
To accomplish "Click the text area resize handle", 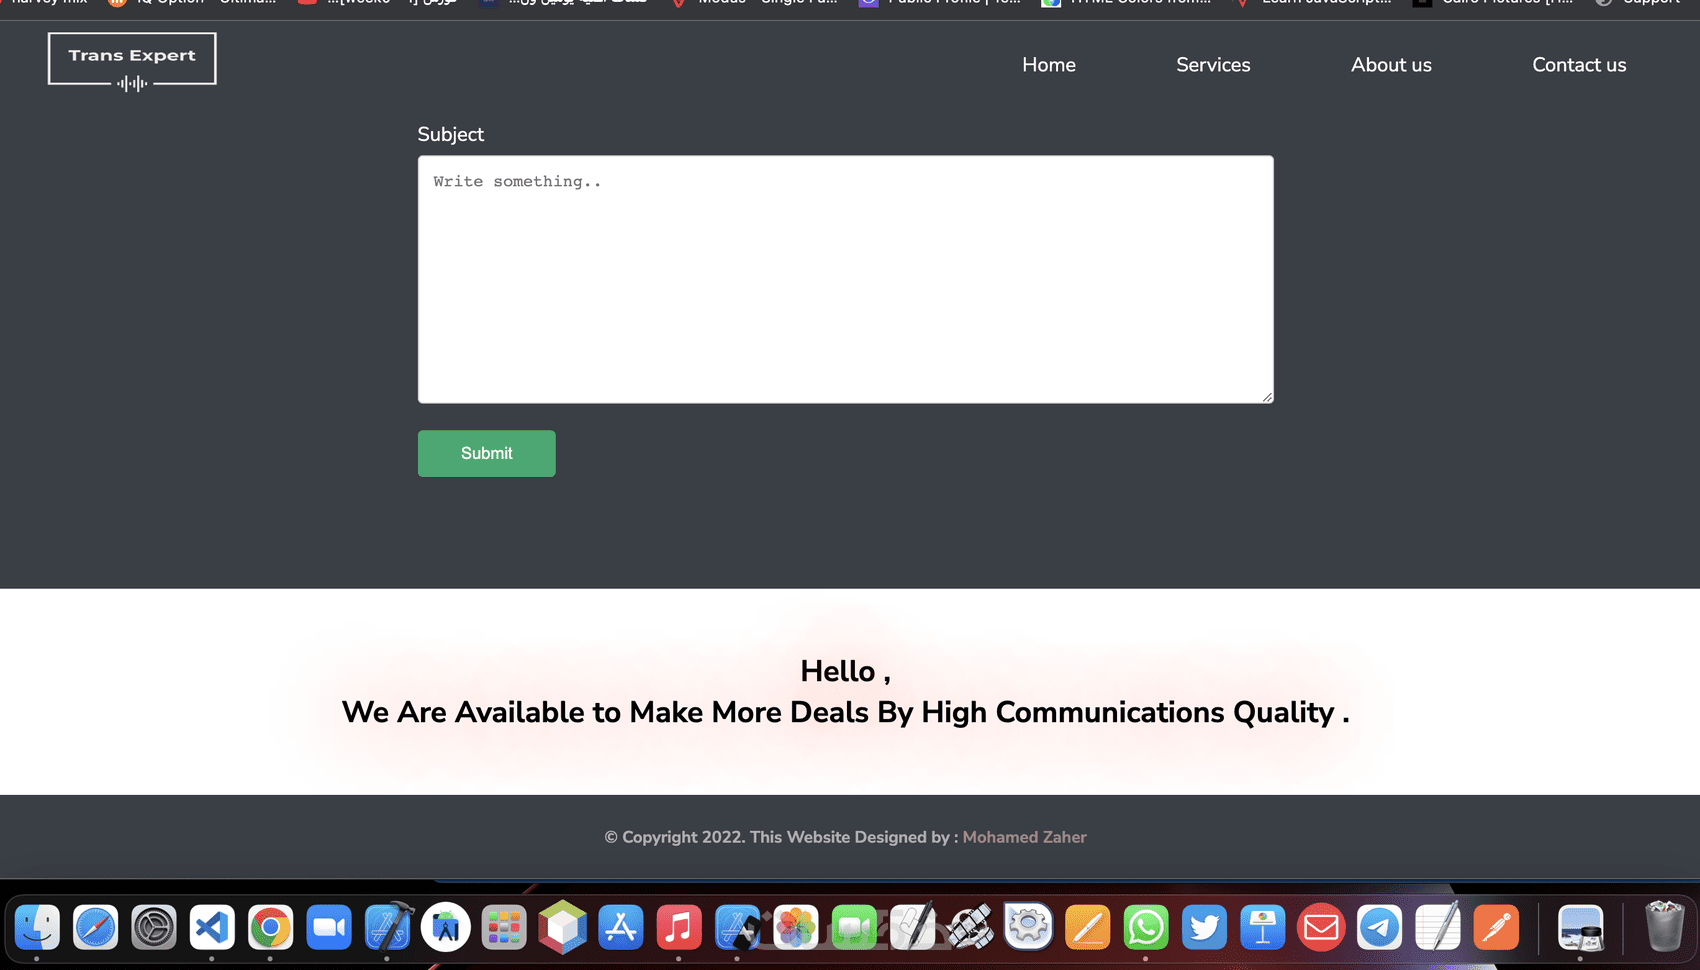I will pos(1267,397).
